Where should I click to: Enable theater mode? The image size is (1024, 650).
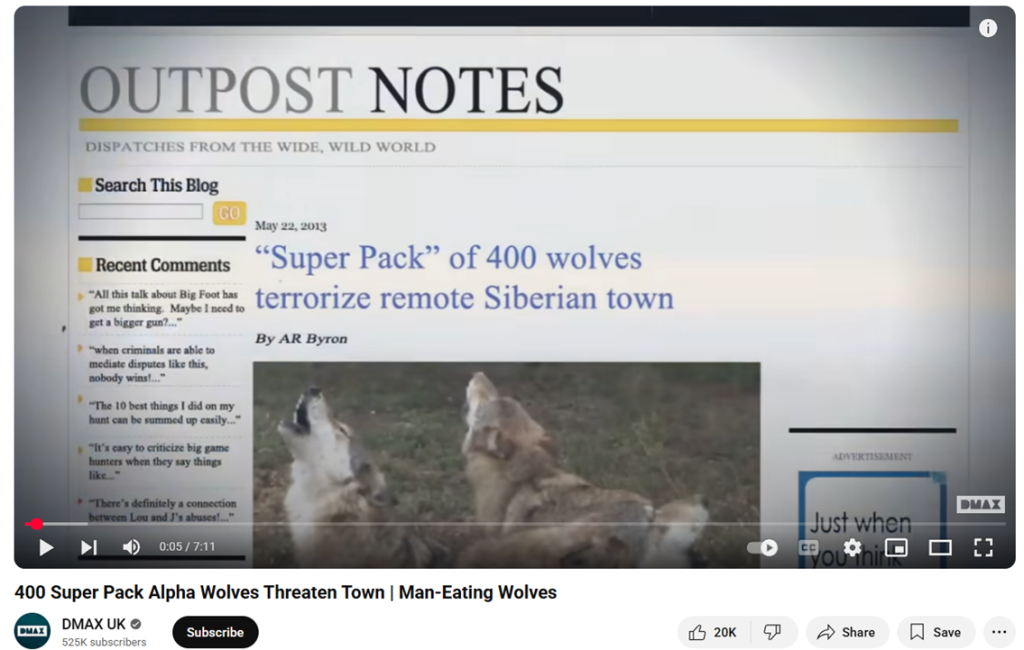click(x=940, y=547)
